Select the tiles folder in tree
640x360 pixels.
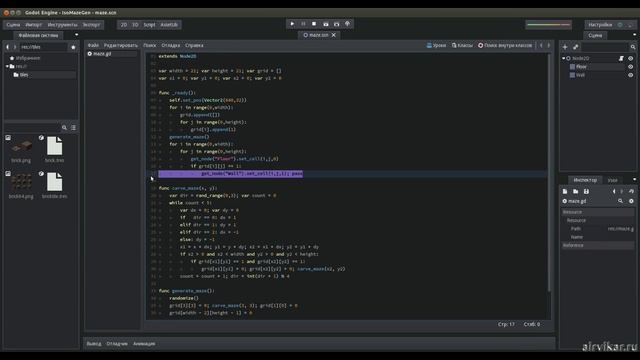tap(44, 75)
